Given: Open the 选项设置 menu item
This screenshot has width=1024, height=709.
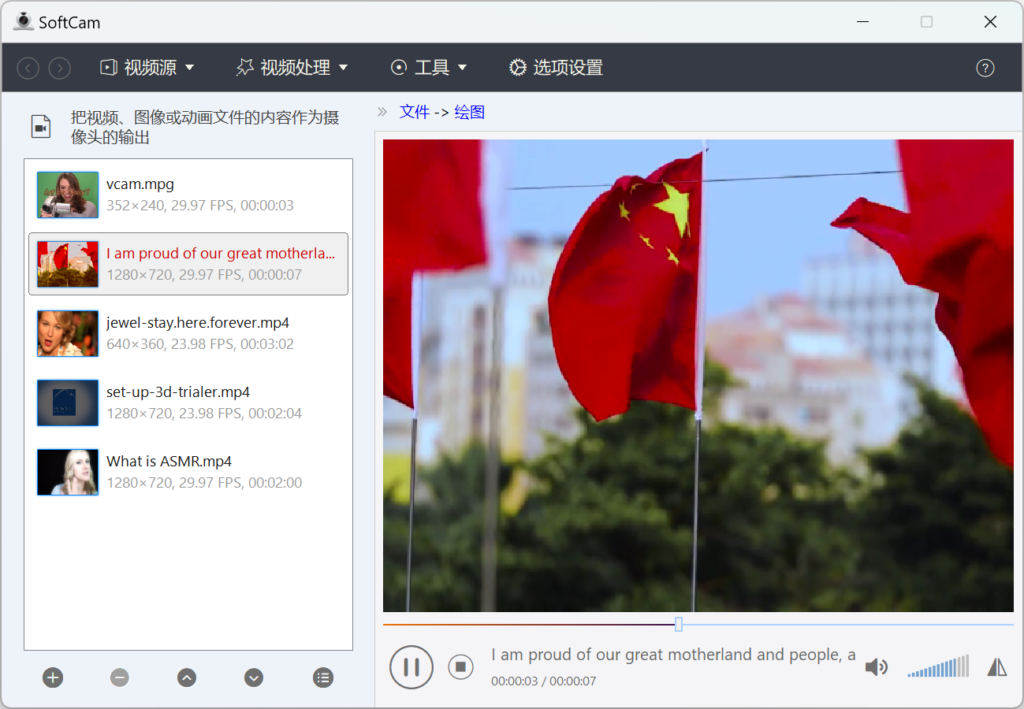Looking at the screenshot, I should [x=555, y=68].
